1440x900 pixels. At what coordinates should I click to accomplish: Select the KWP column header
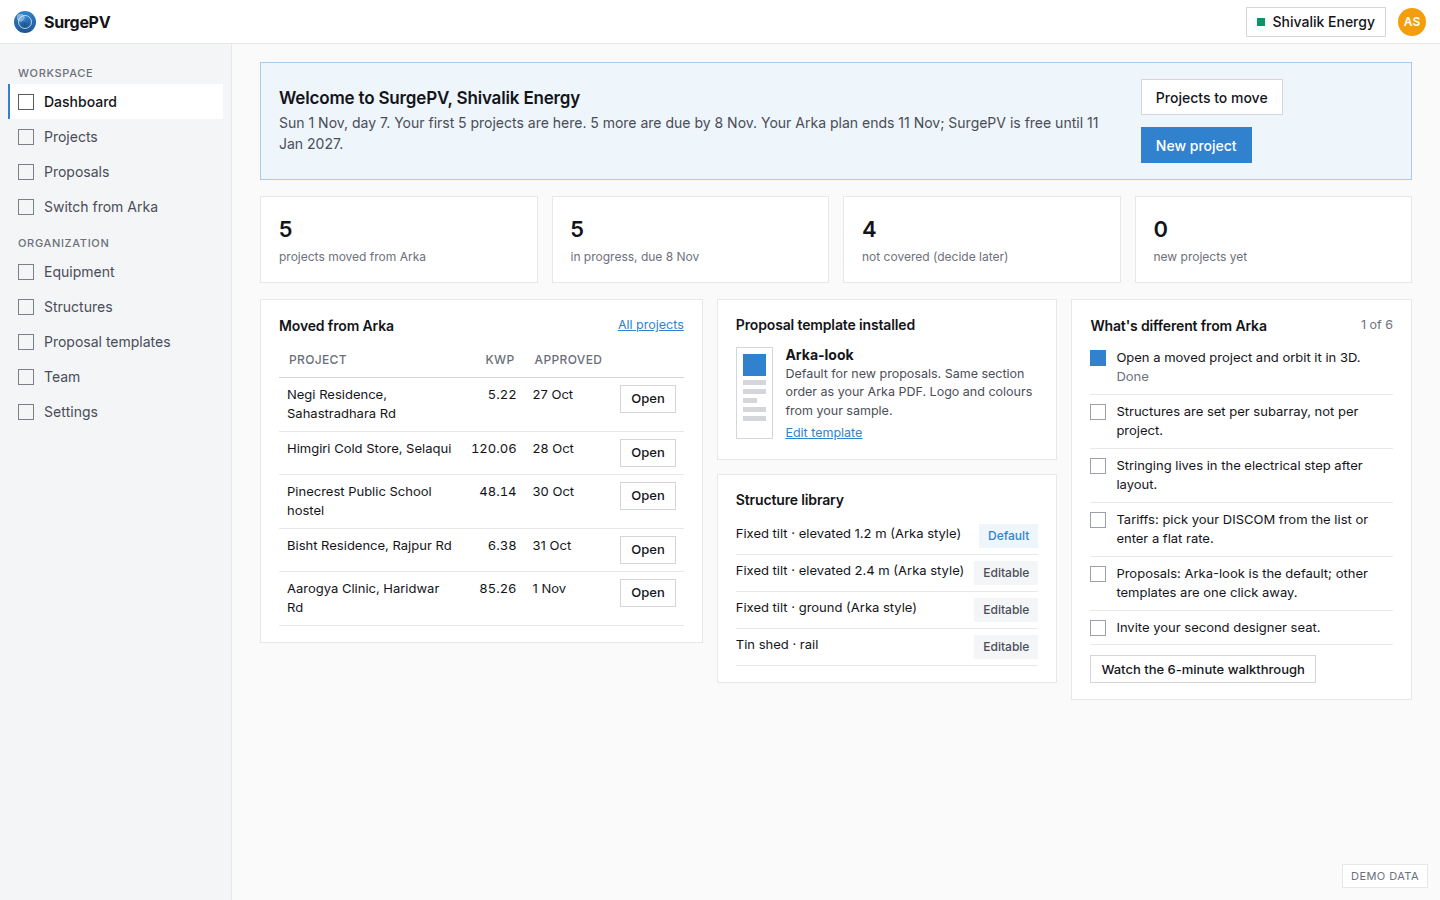(x=500, y=360)
